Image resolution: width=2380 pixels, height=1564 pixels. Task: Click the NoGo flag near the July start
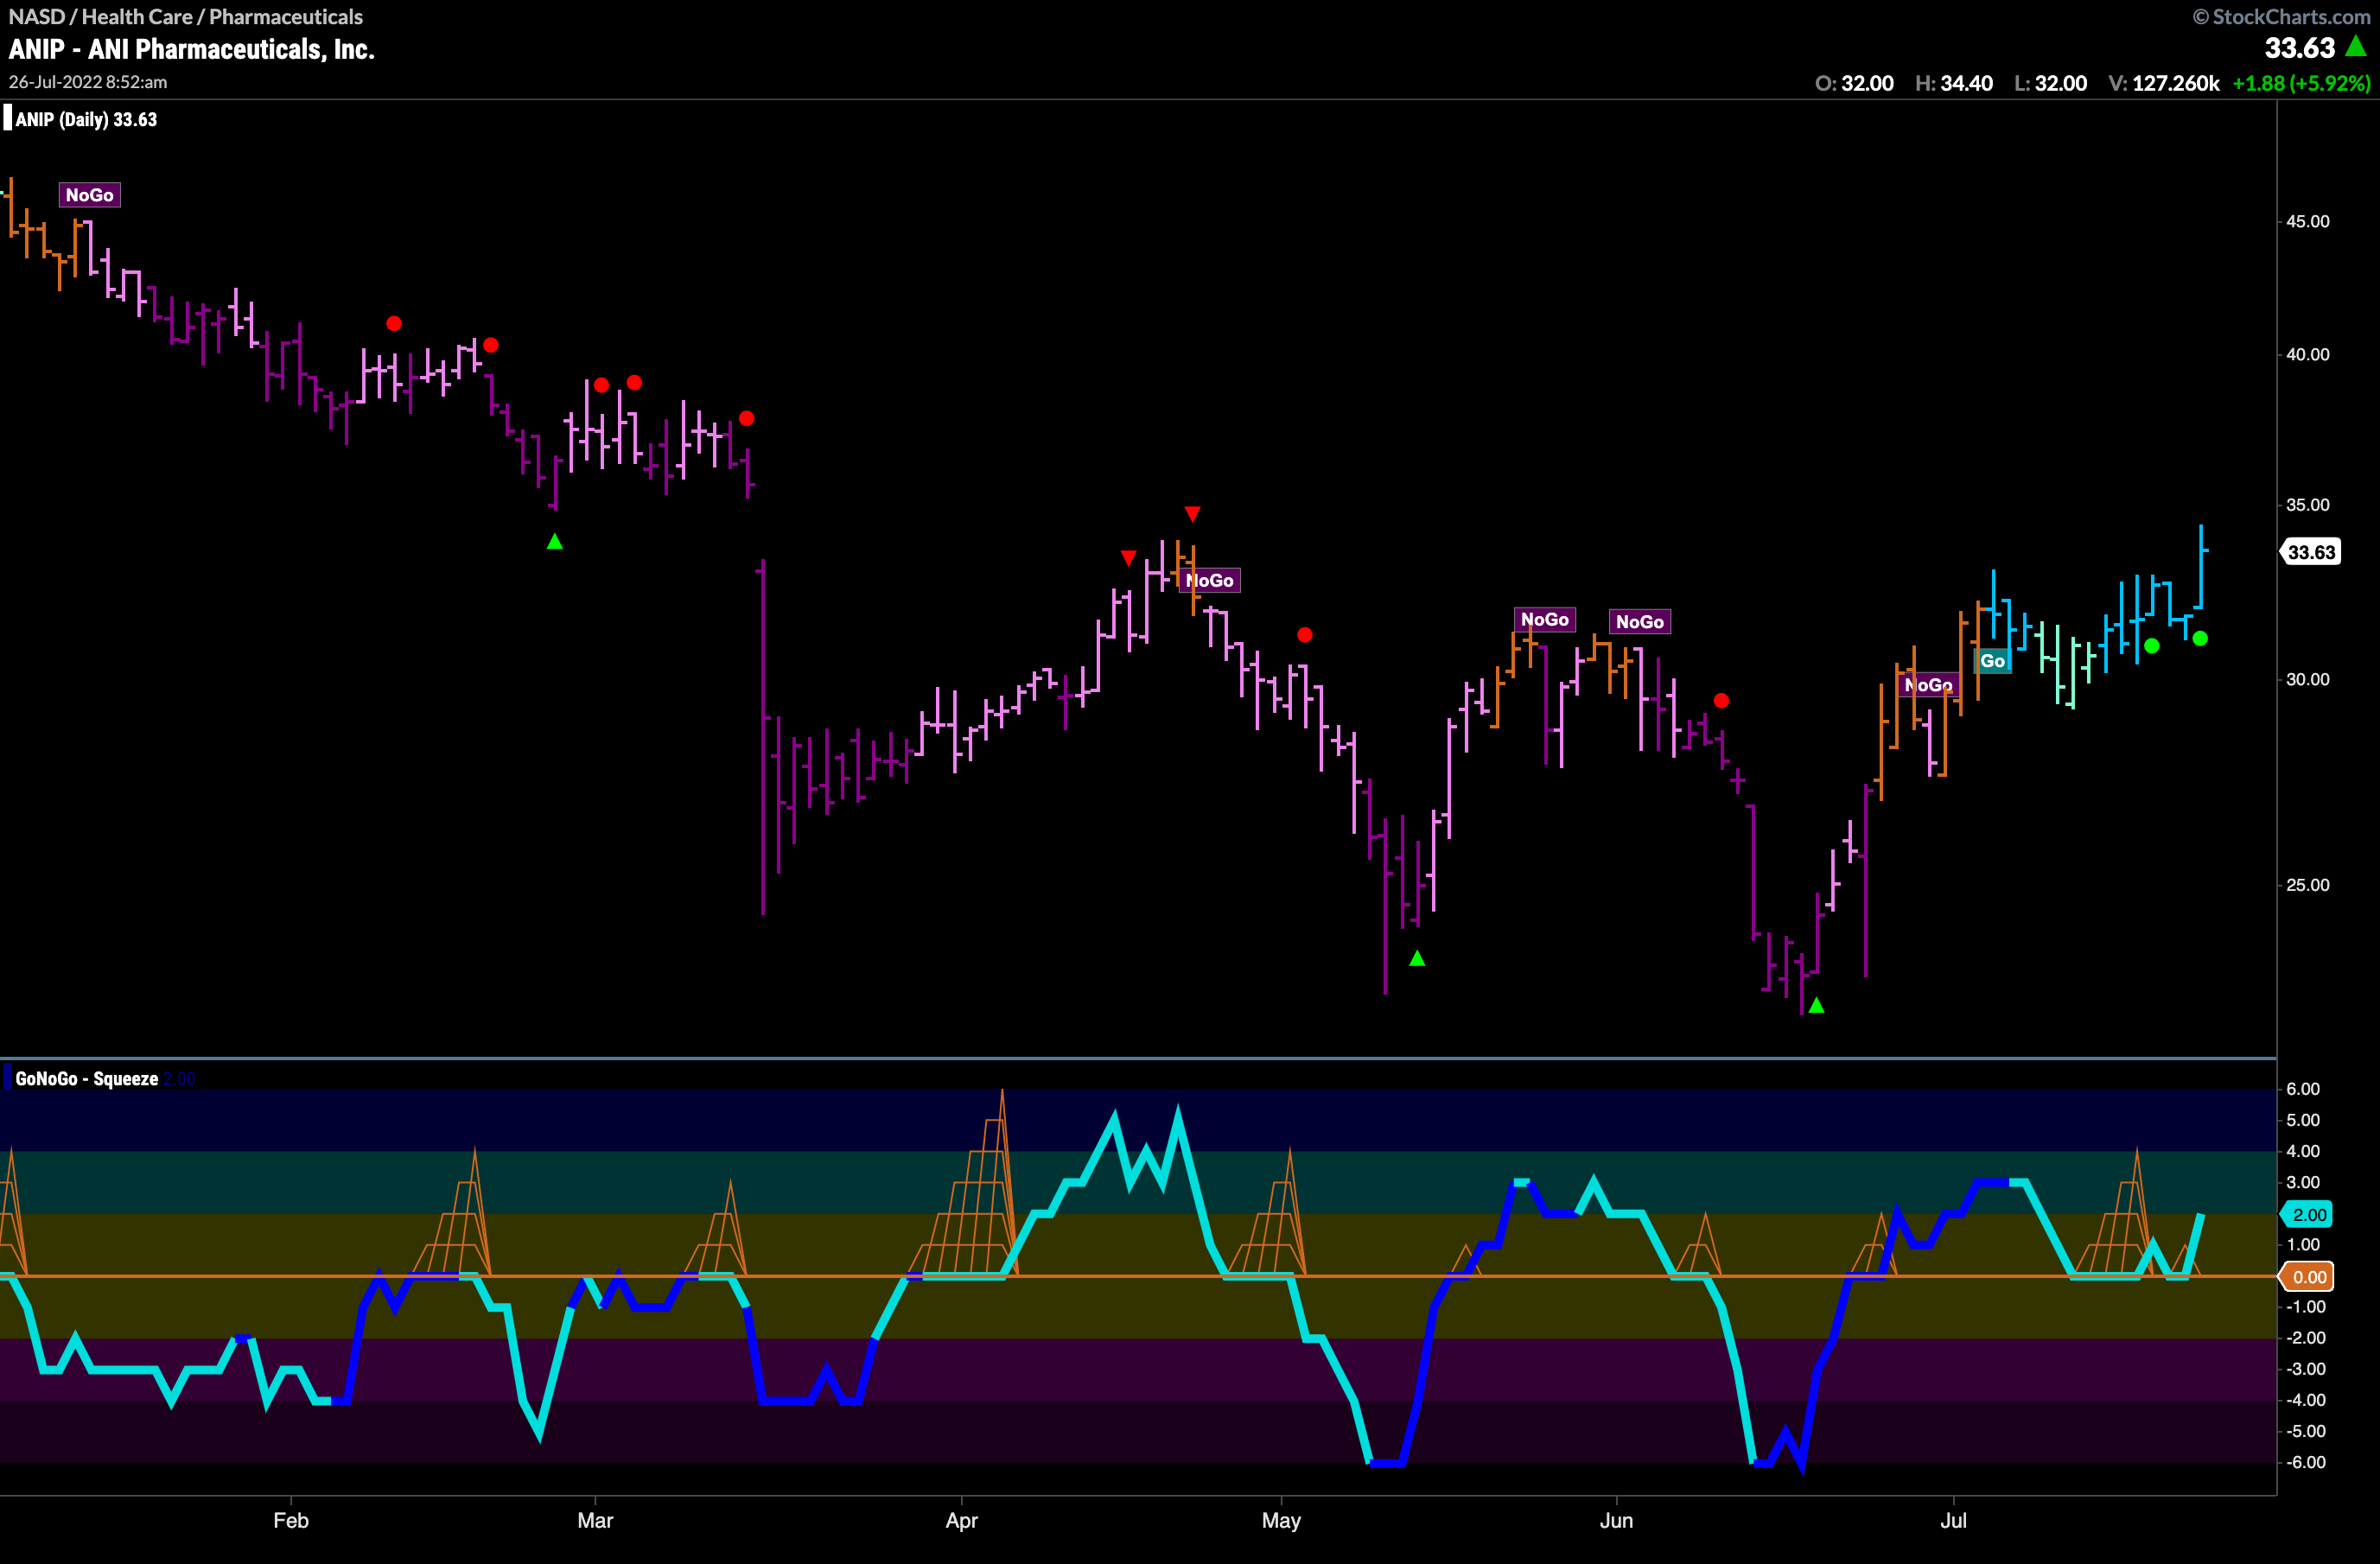click(x=1928, y=685)
